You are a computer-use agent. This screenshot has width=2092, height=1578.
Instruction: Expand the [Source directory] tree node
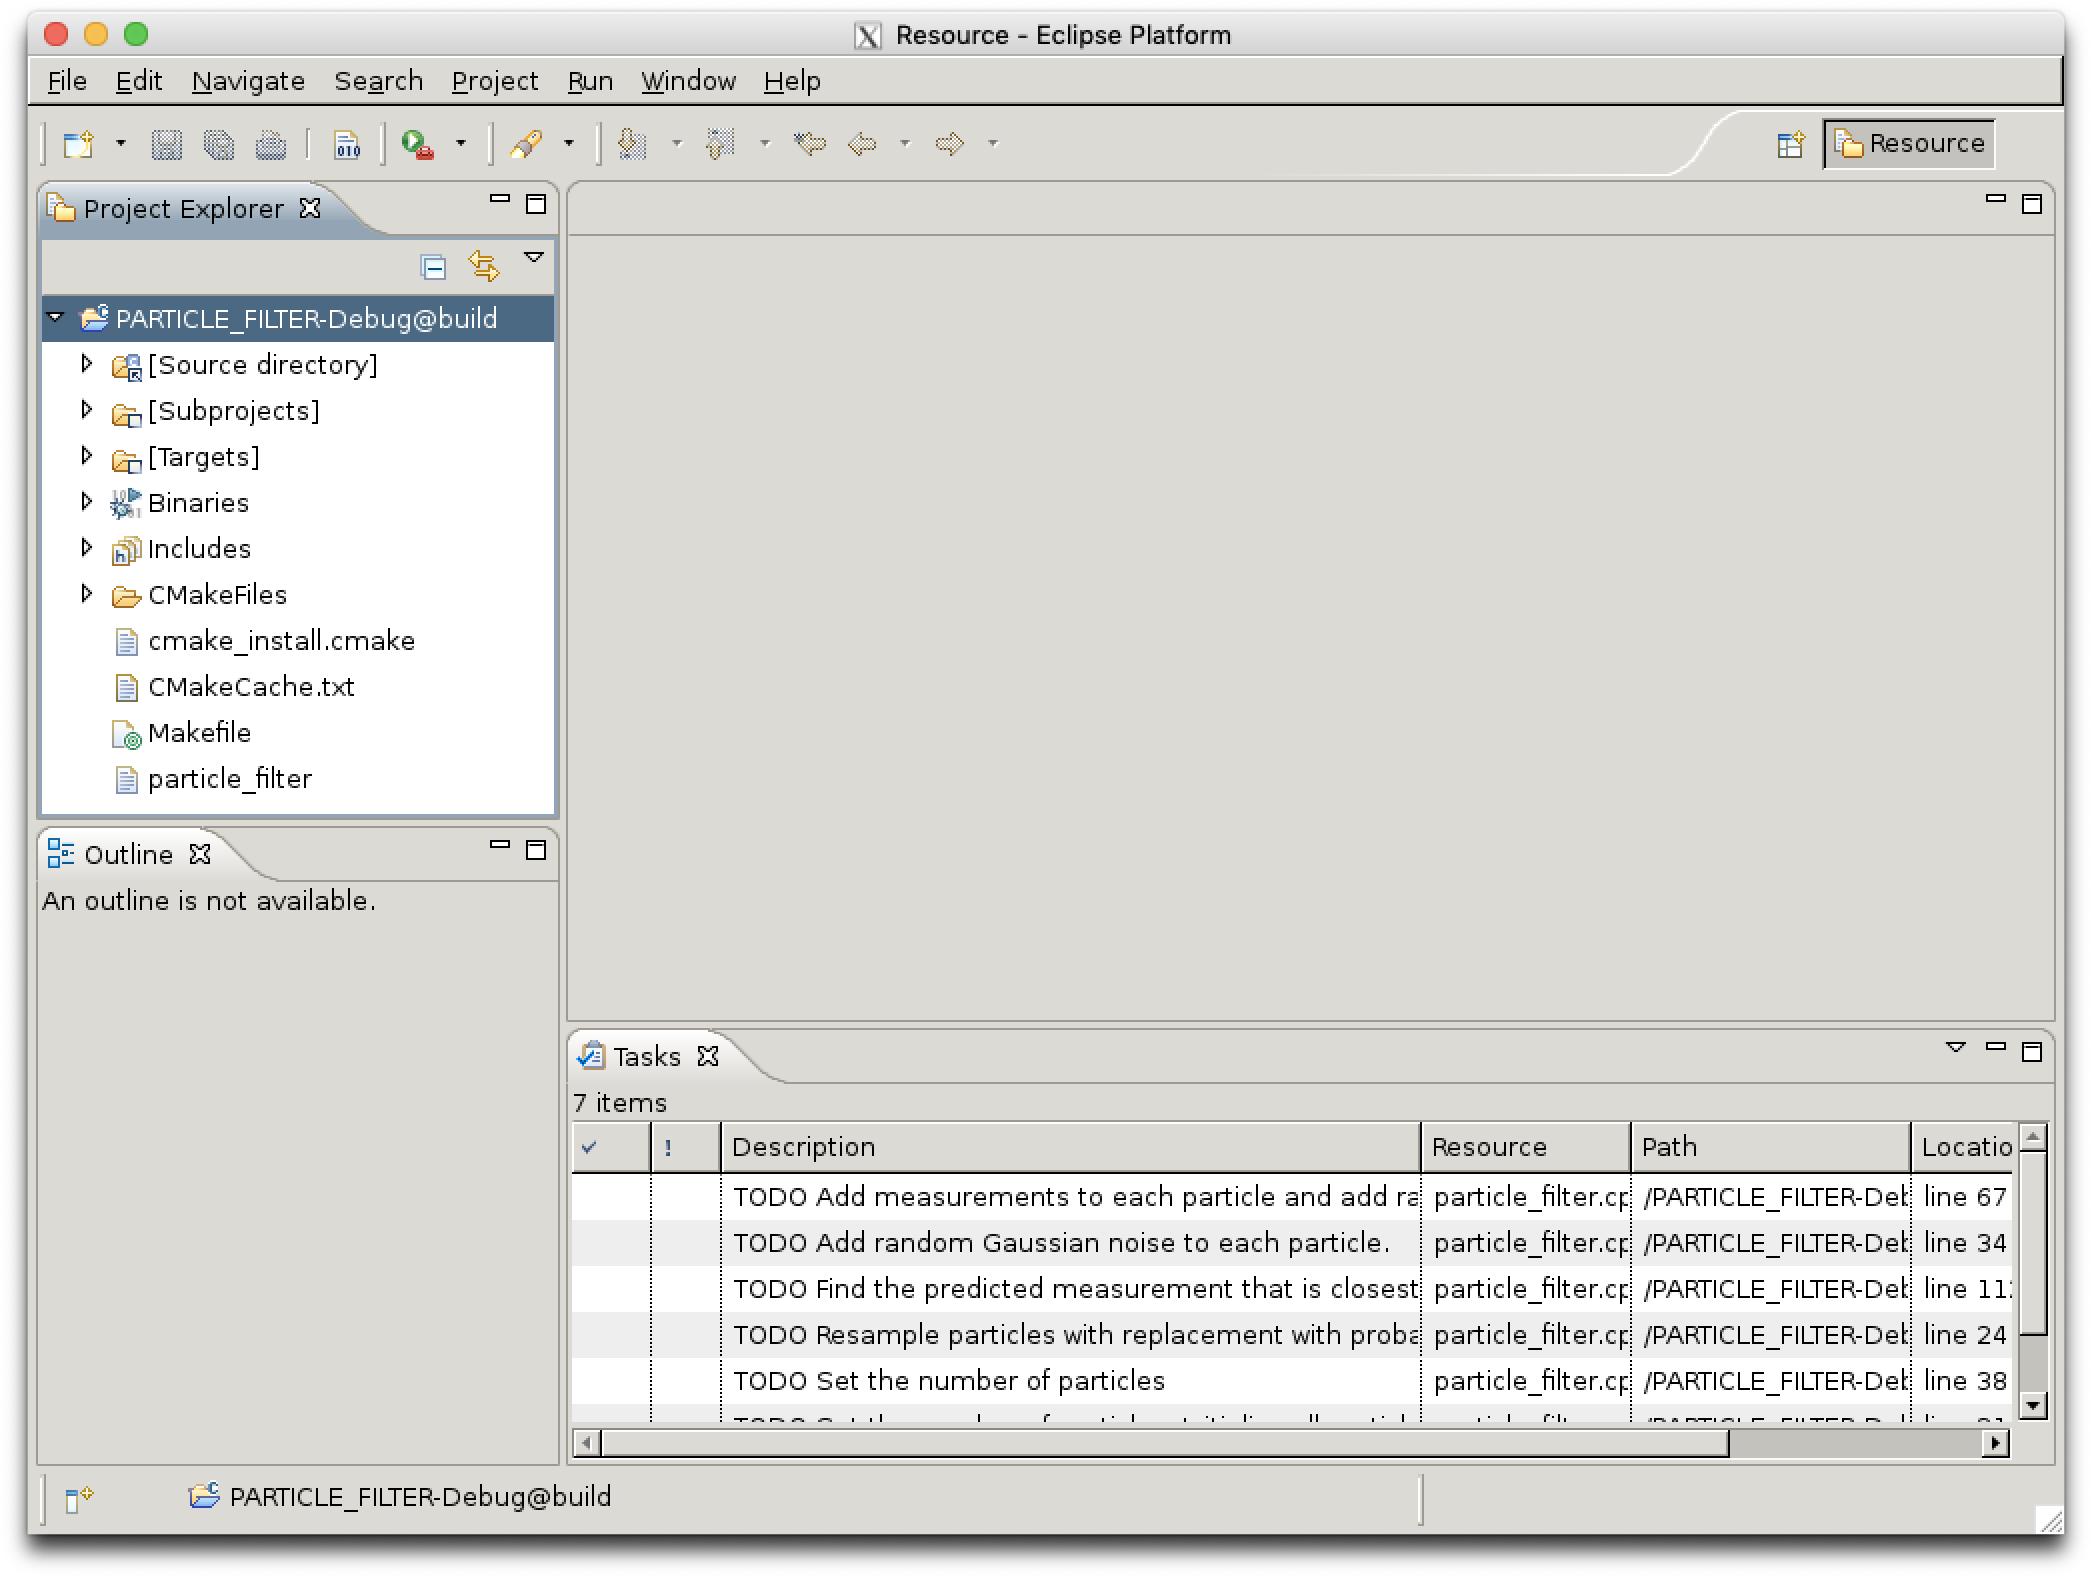87,364
